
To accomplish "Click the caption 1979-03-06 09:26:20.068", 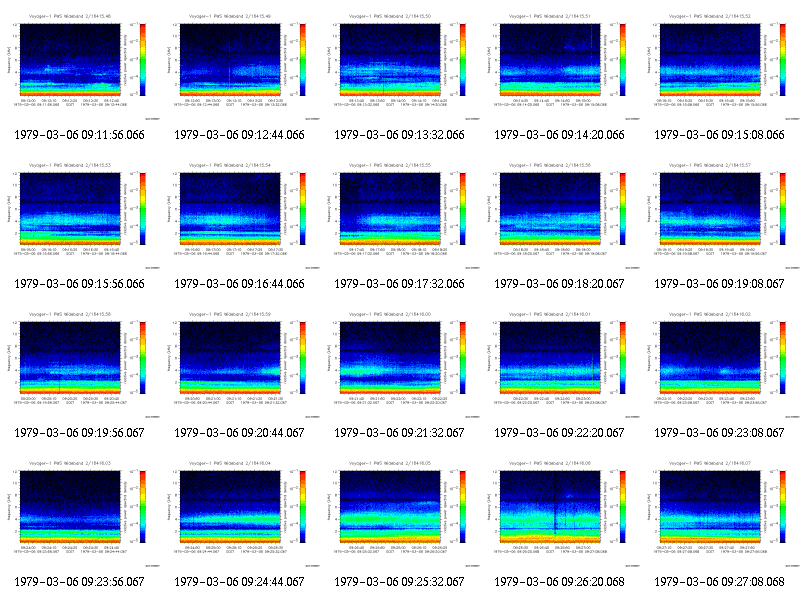I will click(x=559, y=582).
